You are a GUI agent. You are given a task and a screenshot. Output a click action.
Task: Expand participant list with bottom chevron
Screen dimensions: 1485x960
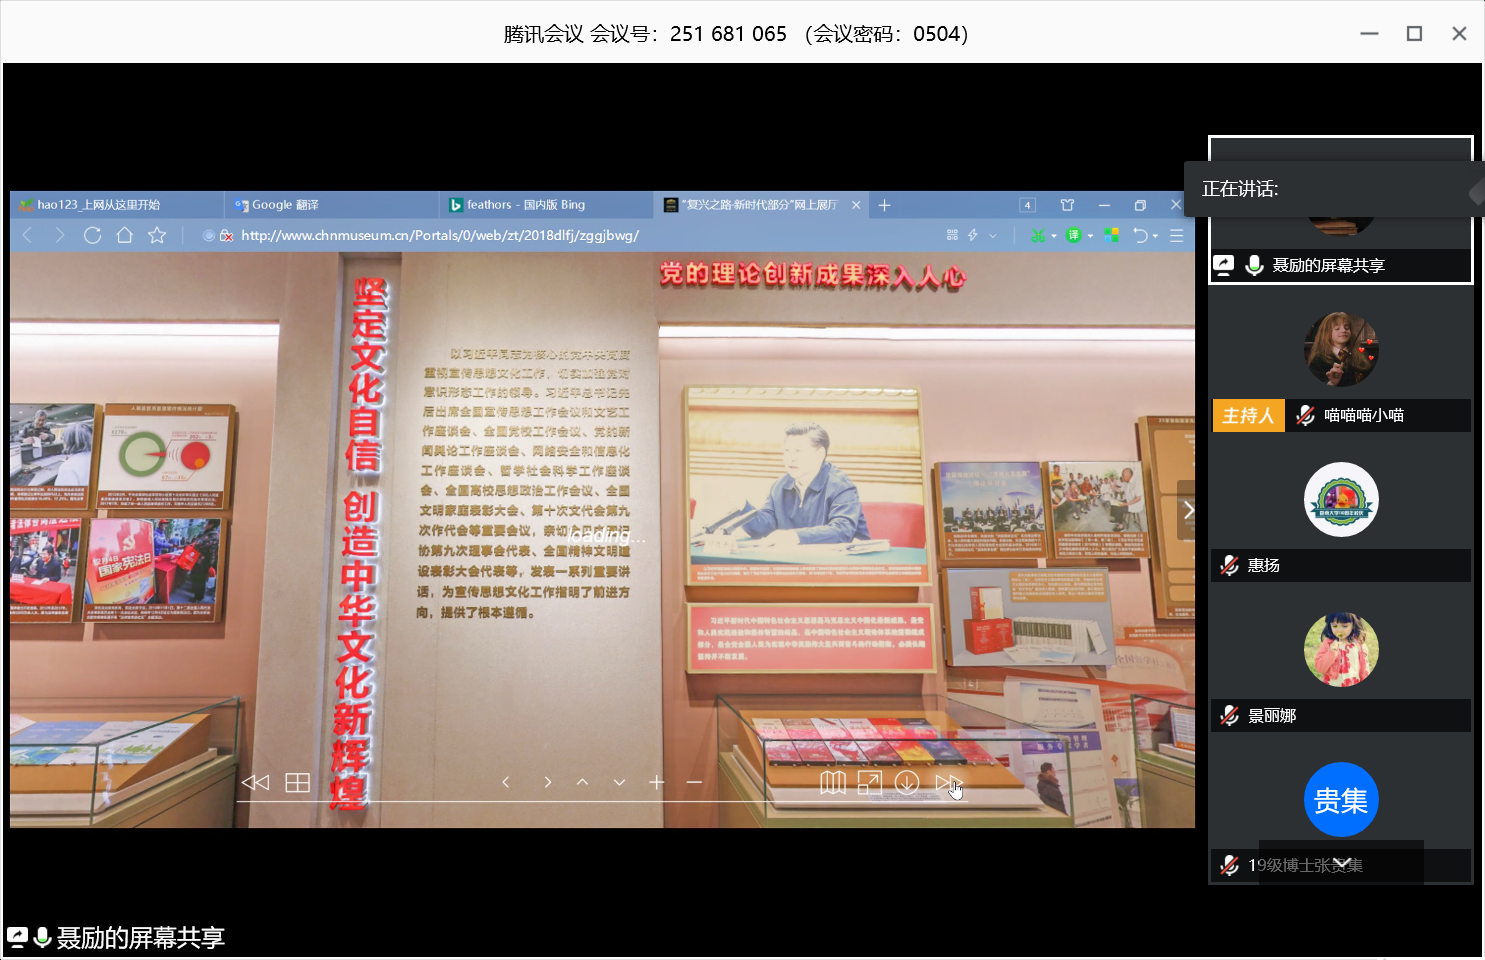1342,863
